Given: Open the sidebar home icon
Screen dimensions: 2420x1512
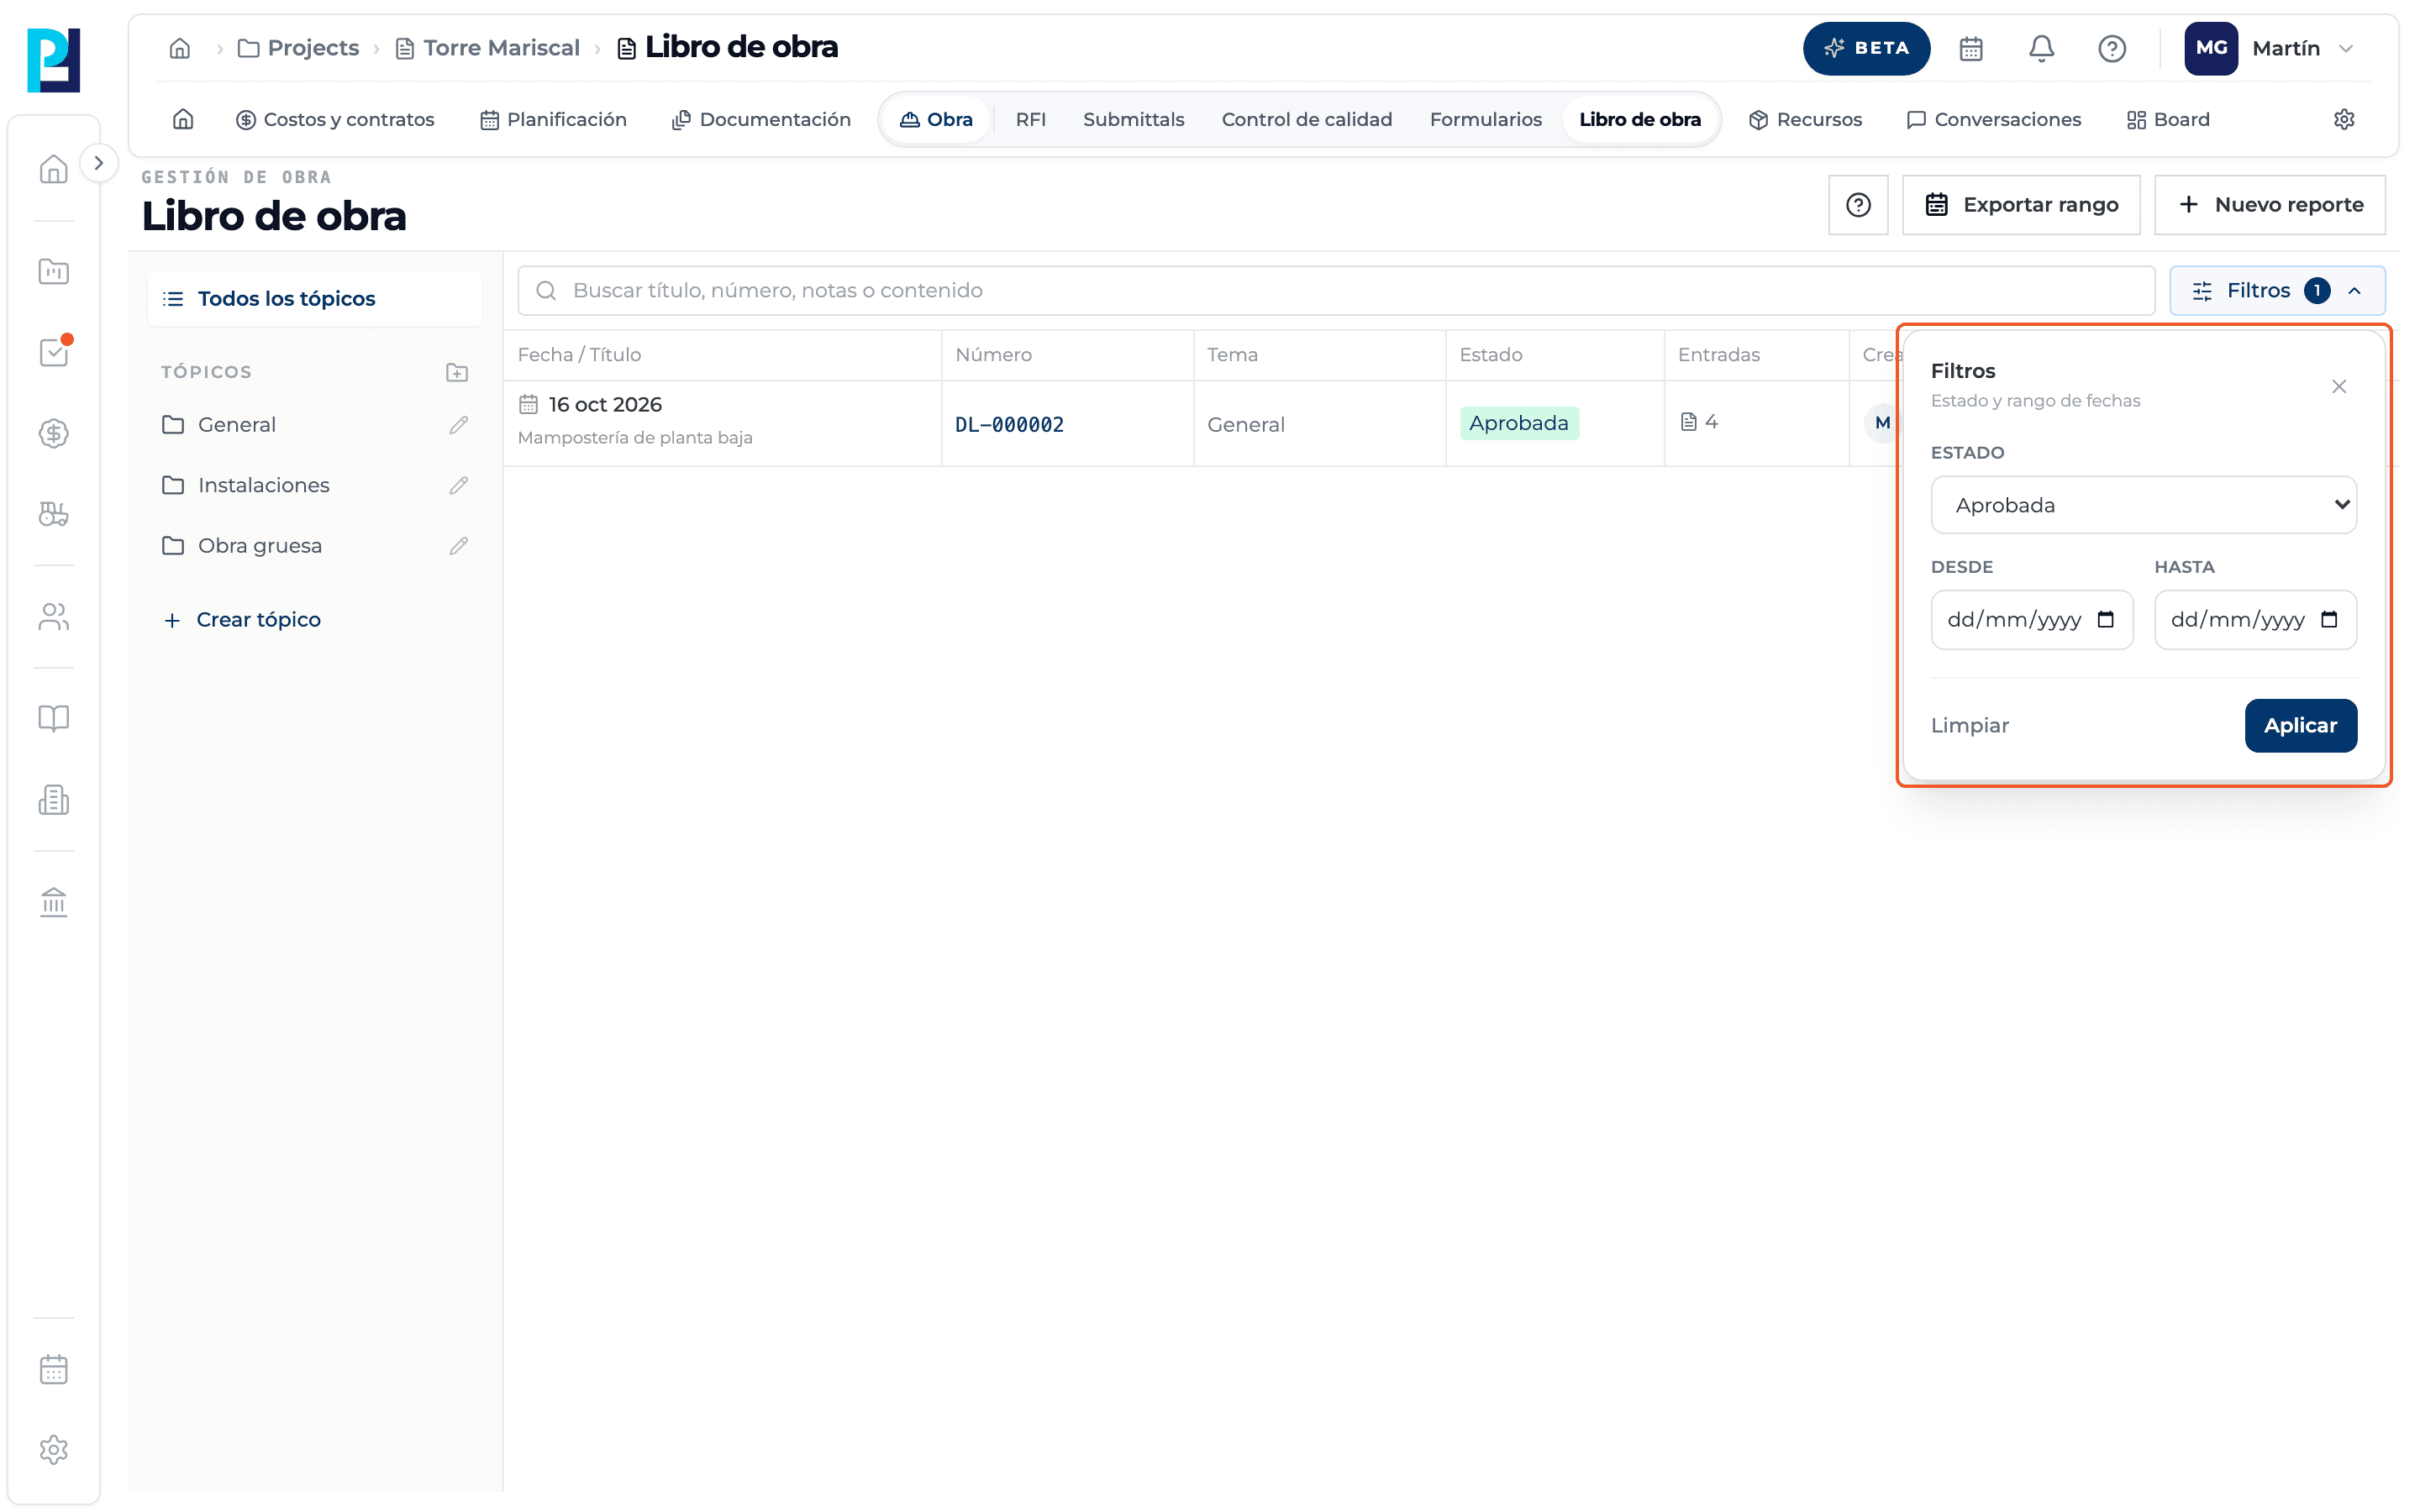Looking at the screenshot, I should [x=53, y=169].
